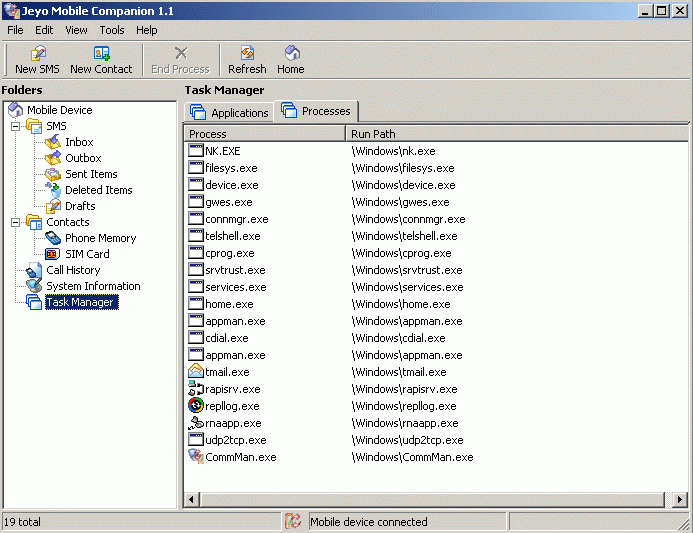Viewport: 693px width, 533px height.
Task: Switch to the Processes tab
Action: point(316,111)
